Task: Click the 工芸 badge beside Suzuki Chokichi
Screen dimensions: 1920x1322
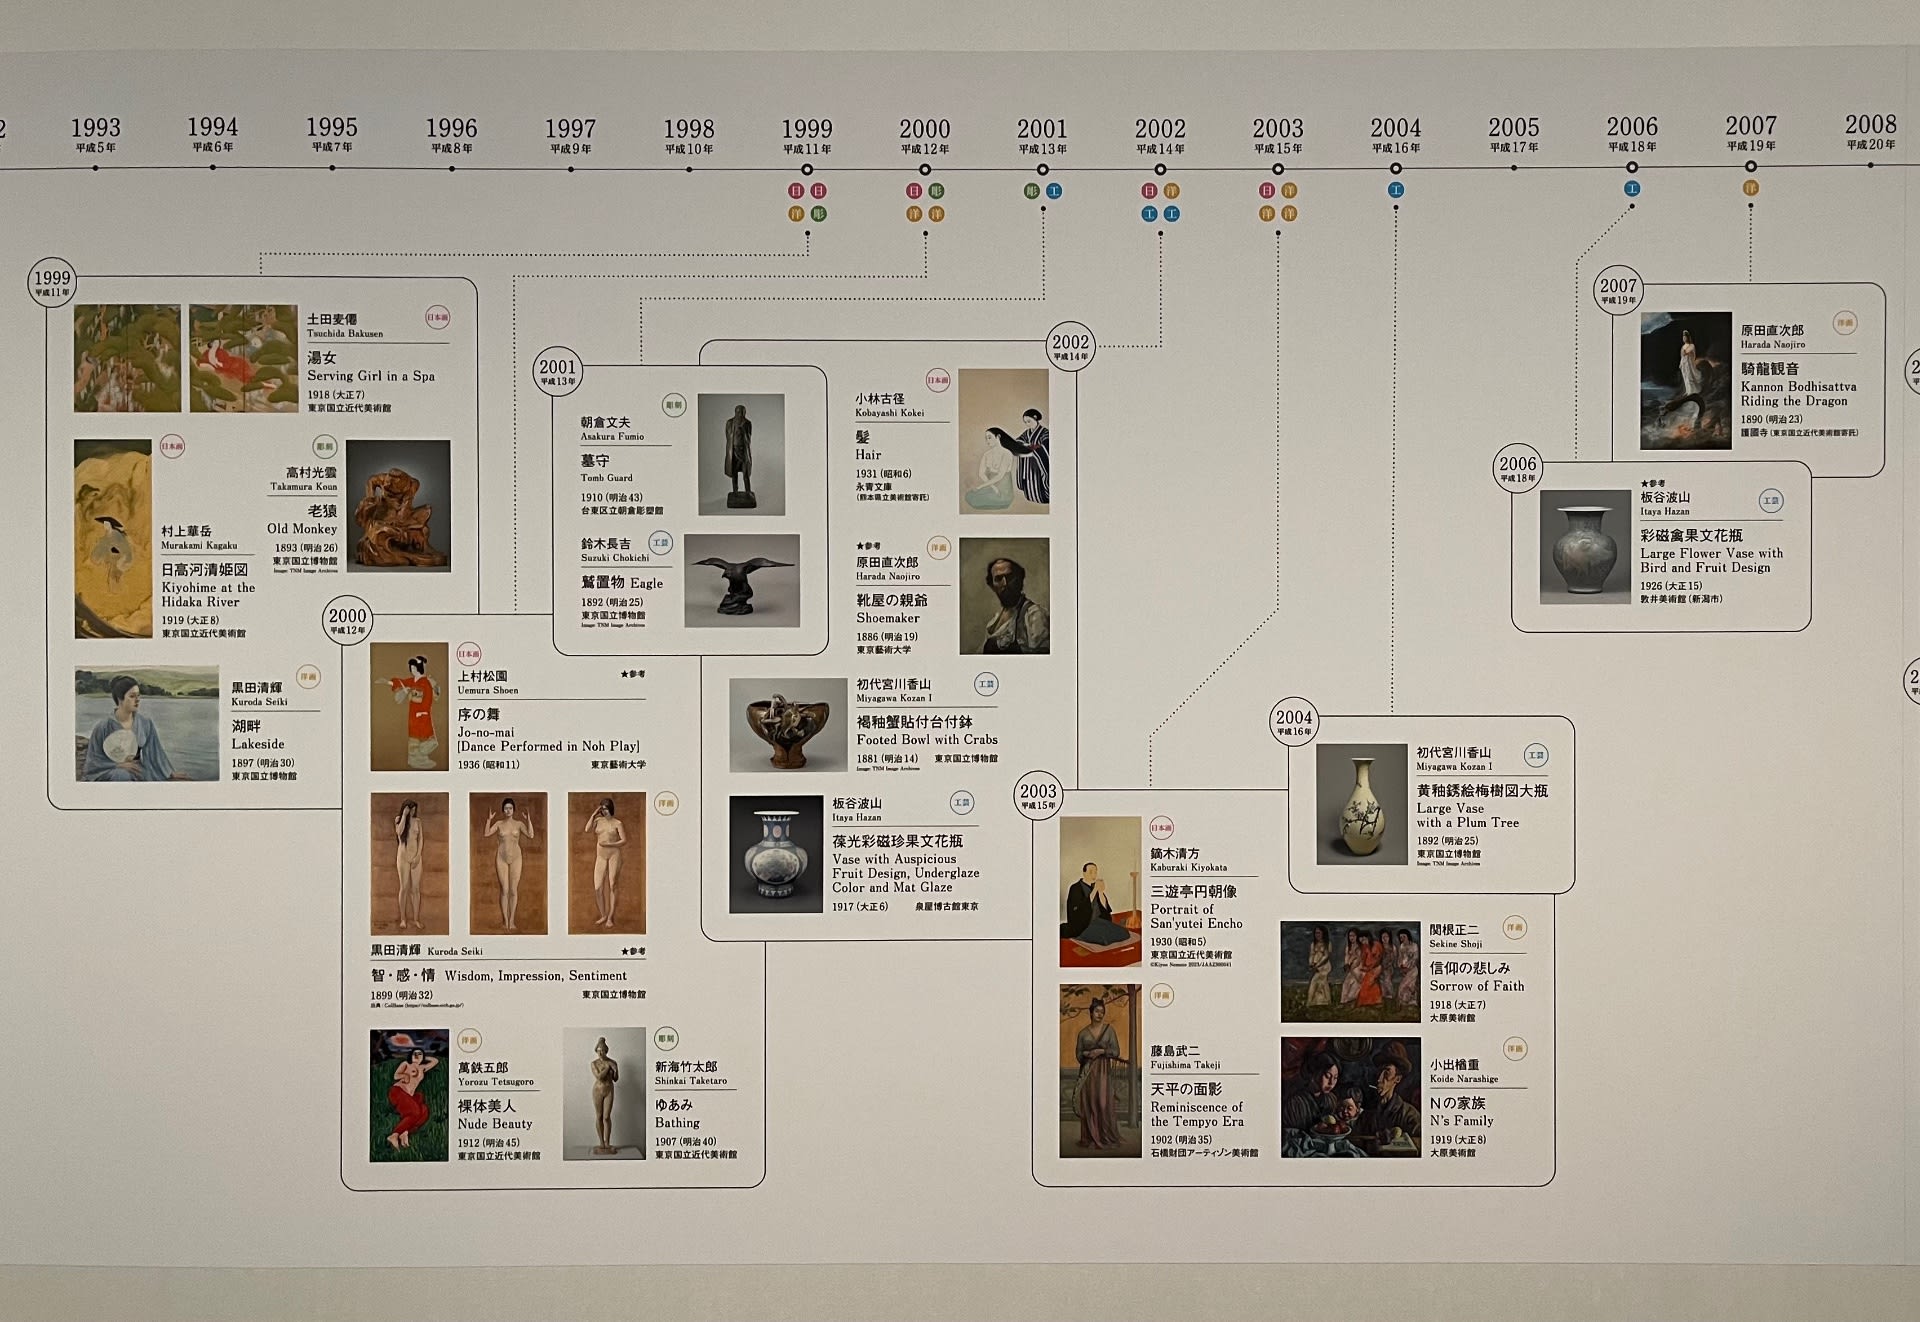Action: click(x=660, y=543)
